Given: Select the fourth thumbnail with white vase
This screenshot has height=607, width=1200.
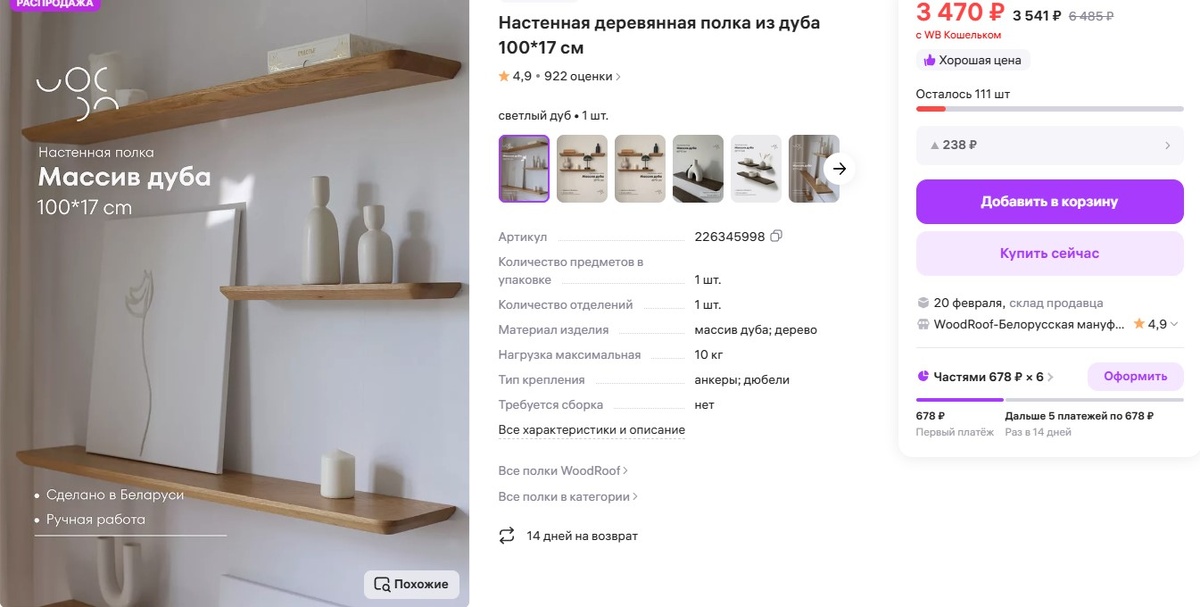Looking at the screenshot, I should pyautogui.click(x=698, y=169).
